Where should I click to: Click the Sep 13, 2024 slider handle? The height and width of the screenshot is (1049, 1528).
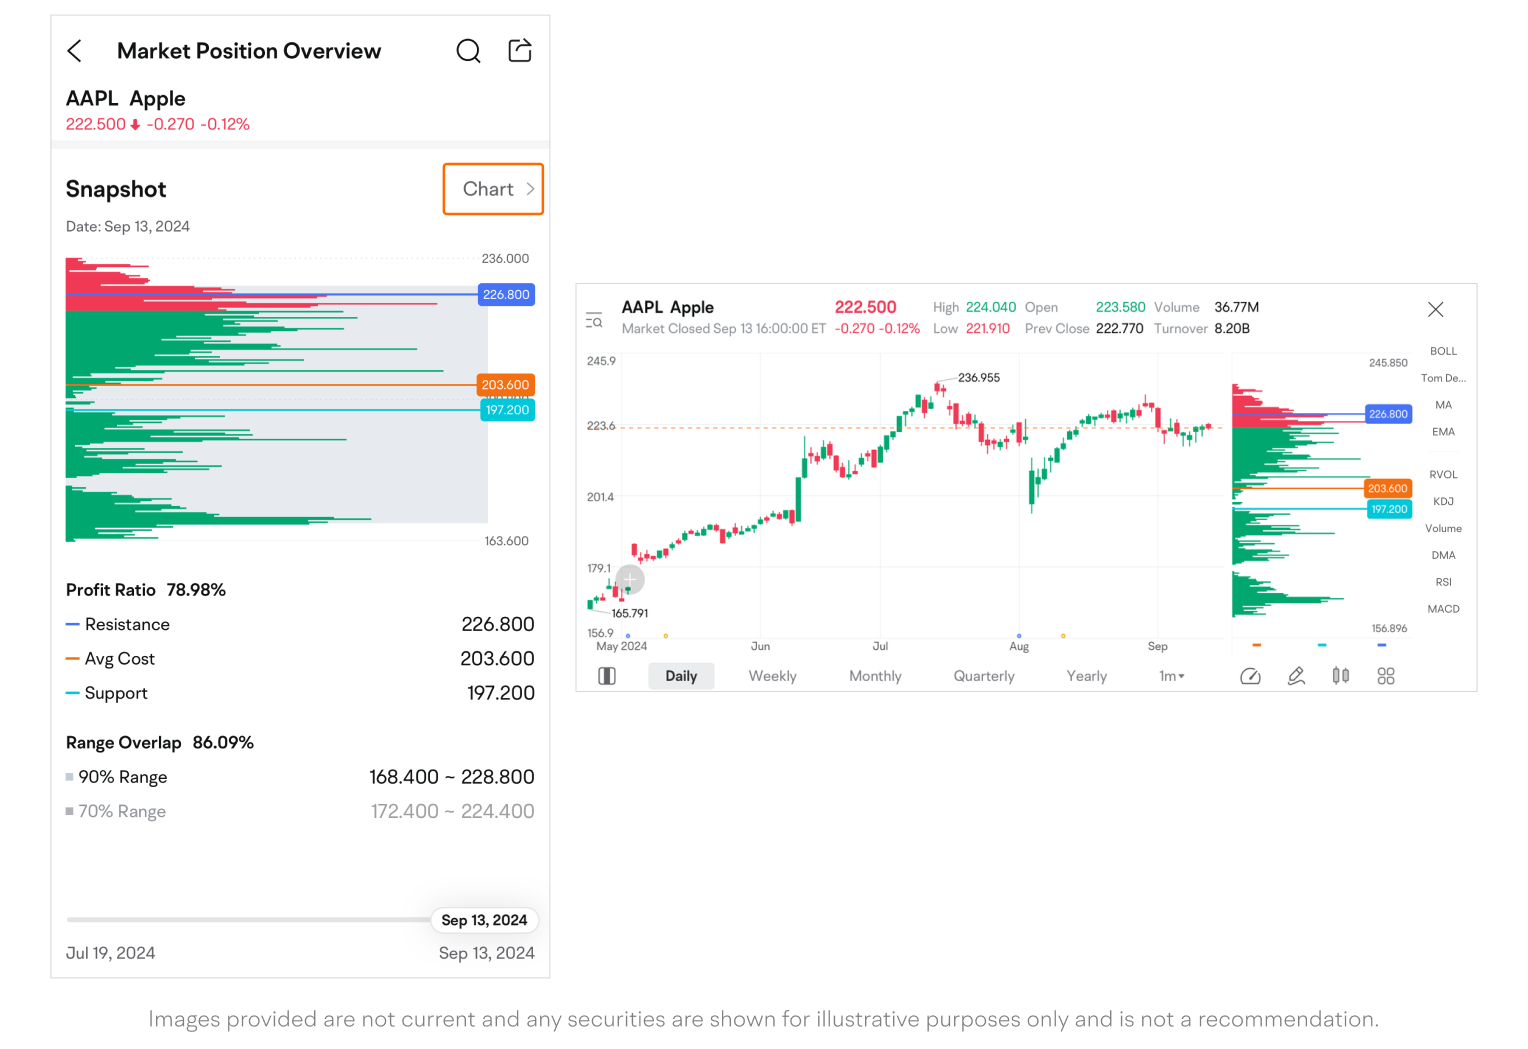point(484,920)
